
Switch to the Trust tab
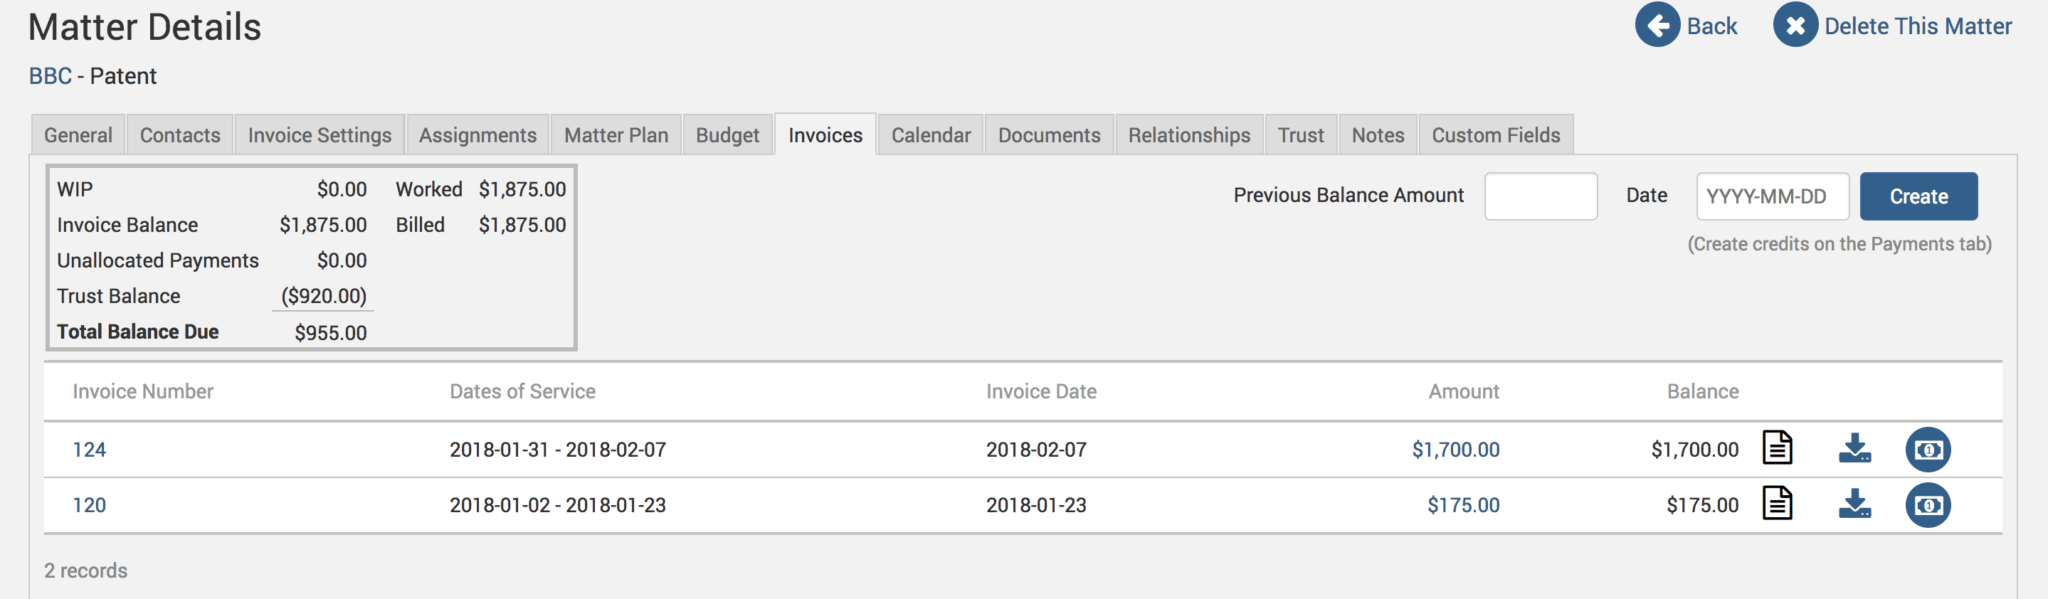(1300, 135)
